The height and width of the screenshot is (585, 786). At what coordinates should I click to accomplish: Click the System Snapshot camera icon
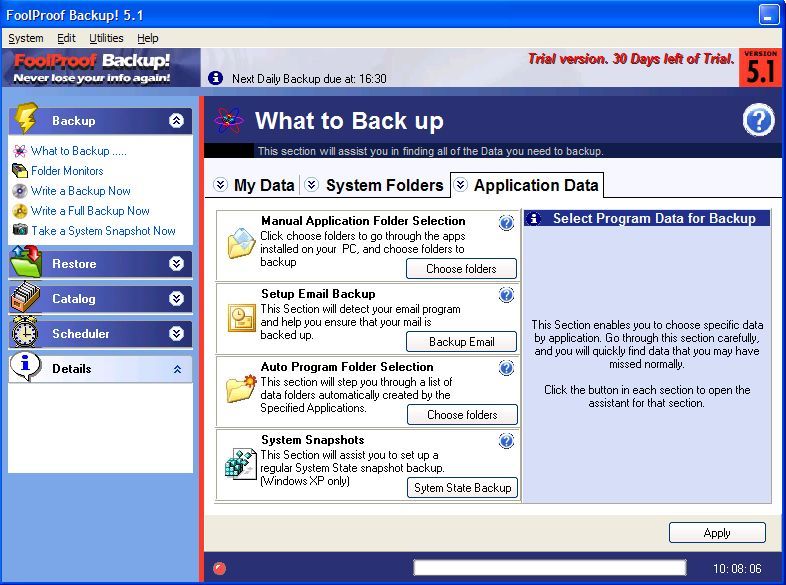tap(20, 230)
